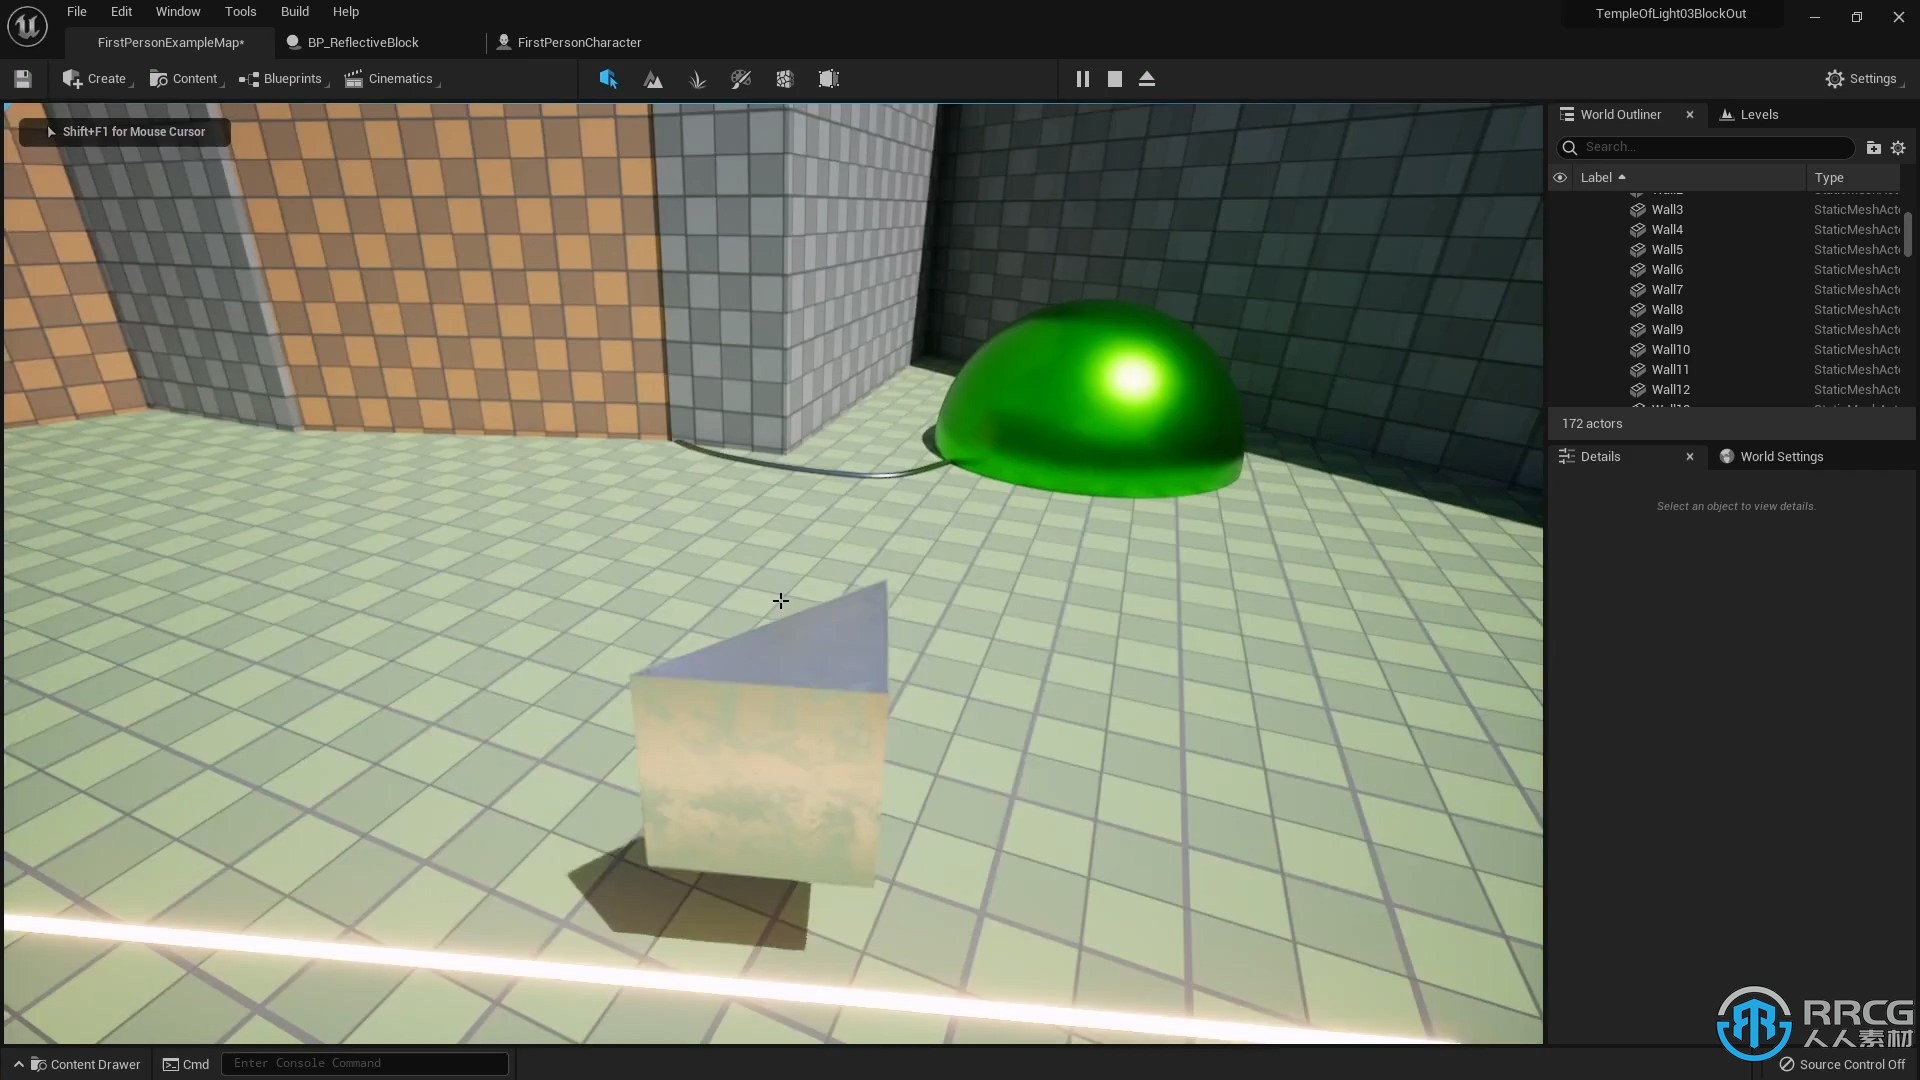Save the current level with the disk icon

point(23,79)
